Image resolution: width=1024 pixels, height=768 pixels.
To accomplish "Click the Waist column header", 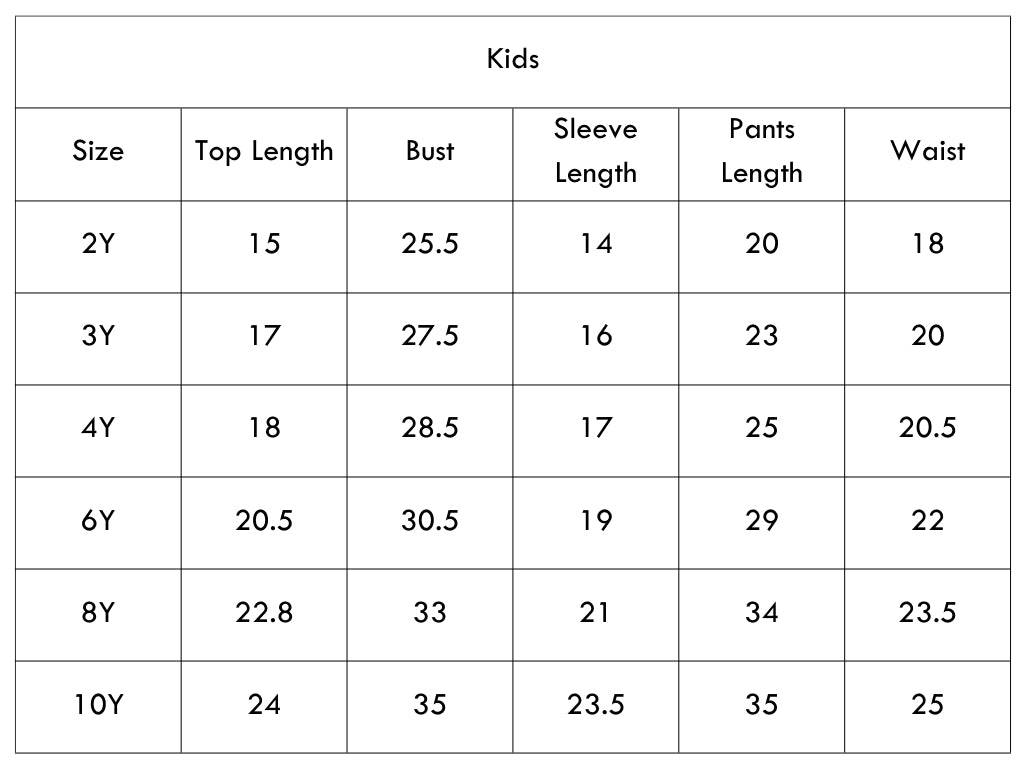I will click(927, 151).
